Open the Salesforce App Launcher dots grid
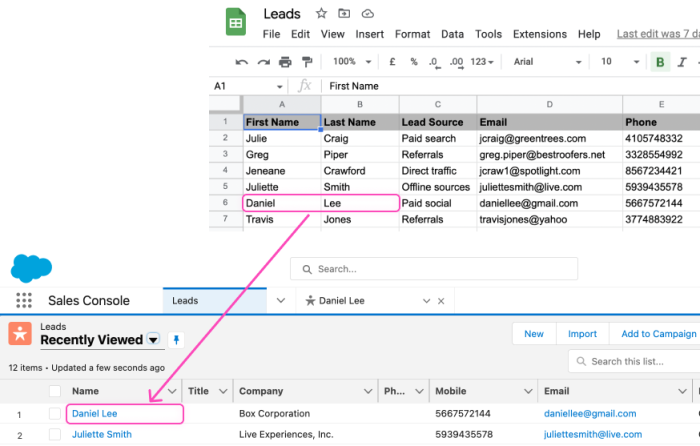 [x=24, y=300]
